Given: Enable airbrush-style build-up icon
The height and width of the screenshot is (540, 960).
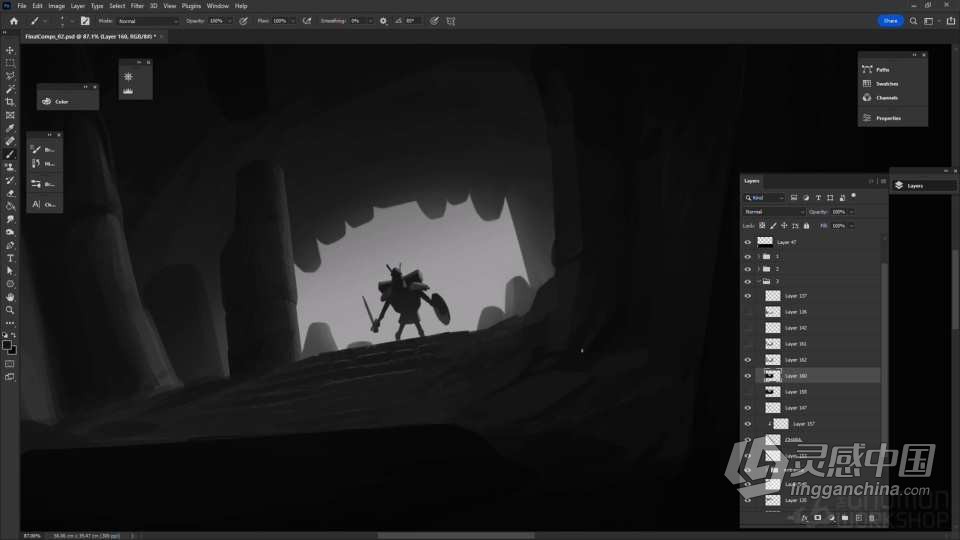Looking at the screenshot, I should (x=307, y=21).
